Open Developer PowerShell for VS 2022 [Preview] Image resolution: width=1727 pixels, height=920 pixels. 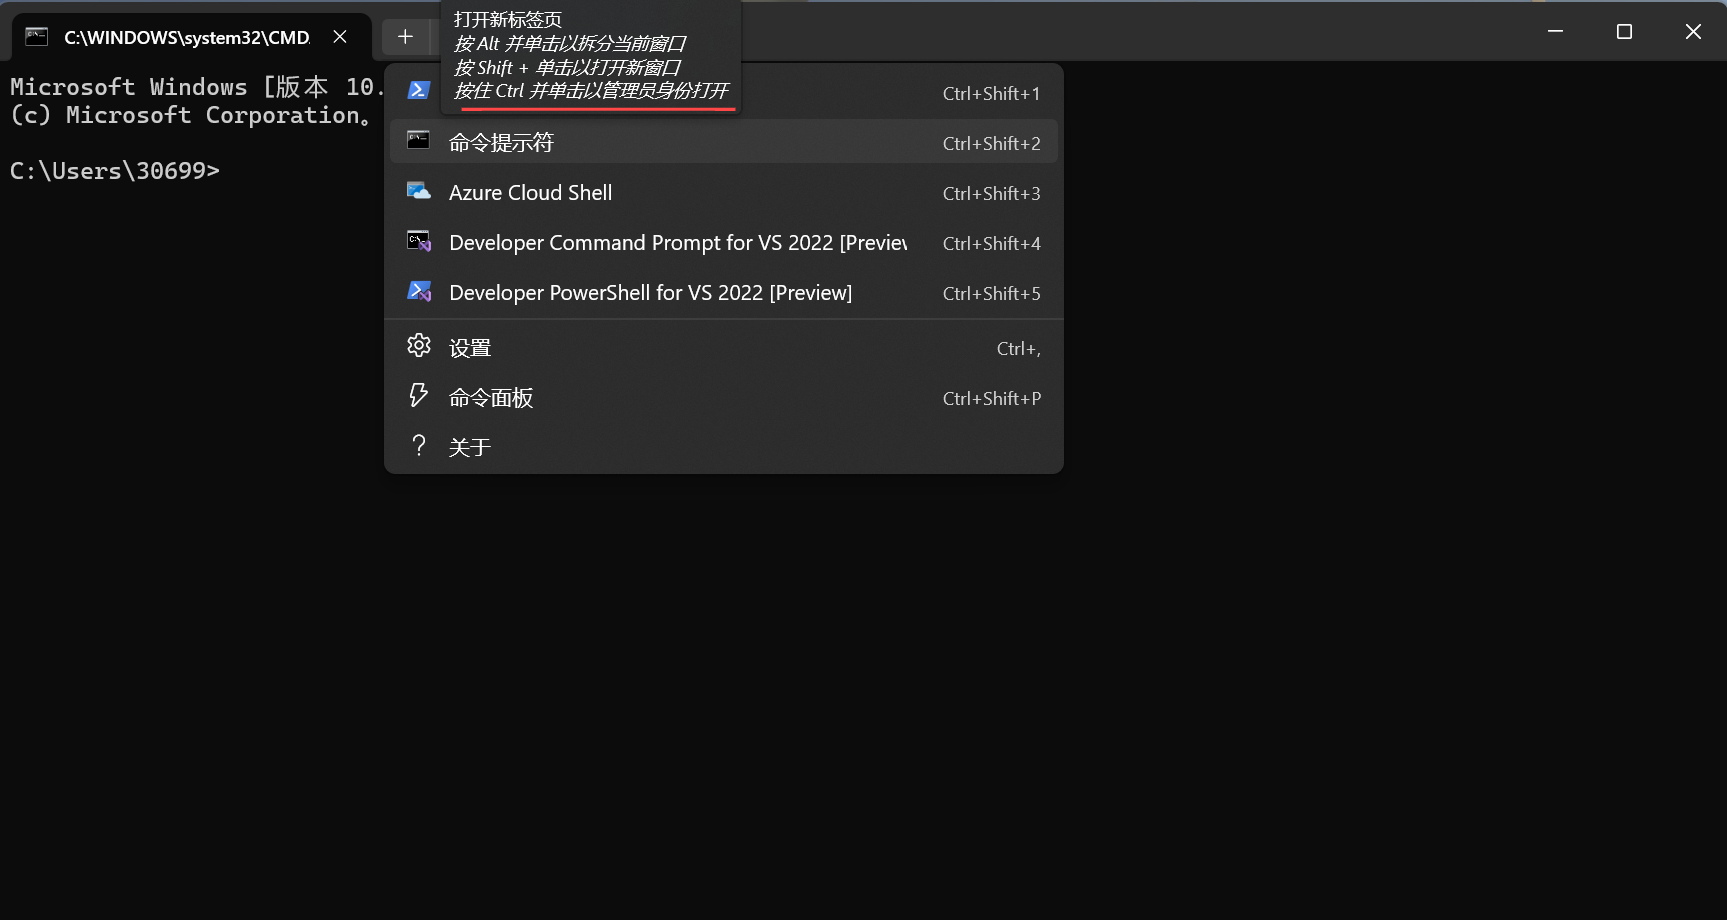724,292
